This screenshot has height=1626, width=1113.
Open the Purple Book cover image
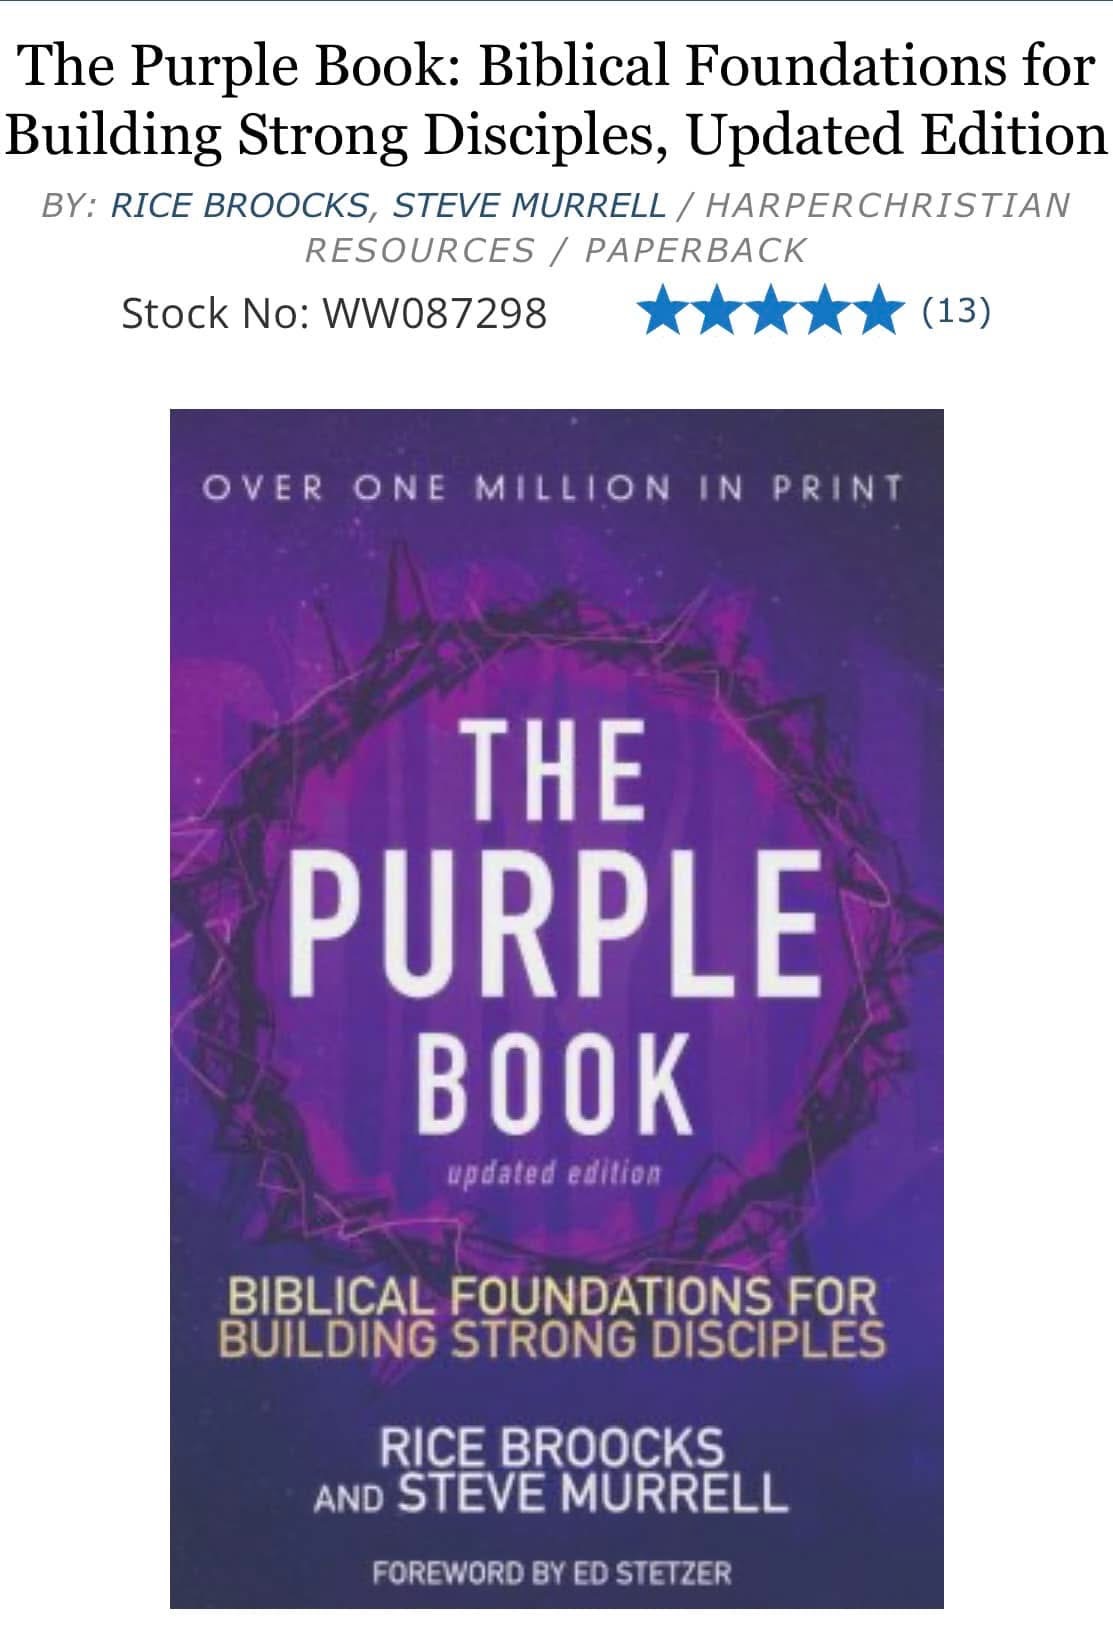pyautogui.click(x=556, y=1008)
